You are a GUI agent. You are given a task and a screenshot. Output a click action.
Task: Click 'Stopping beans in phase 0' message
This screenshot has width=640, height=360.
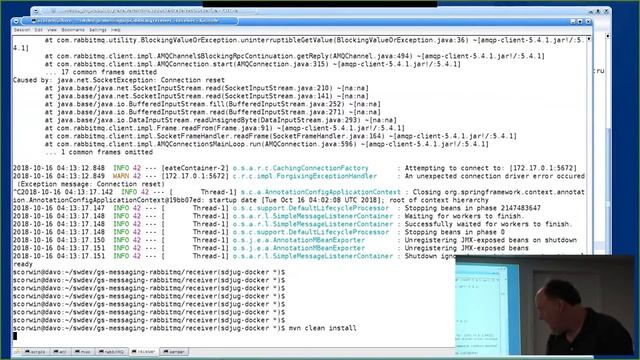(454, 232)
